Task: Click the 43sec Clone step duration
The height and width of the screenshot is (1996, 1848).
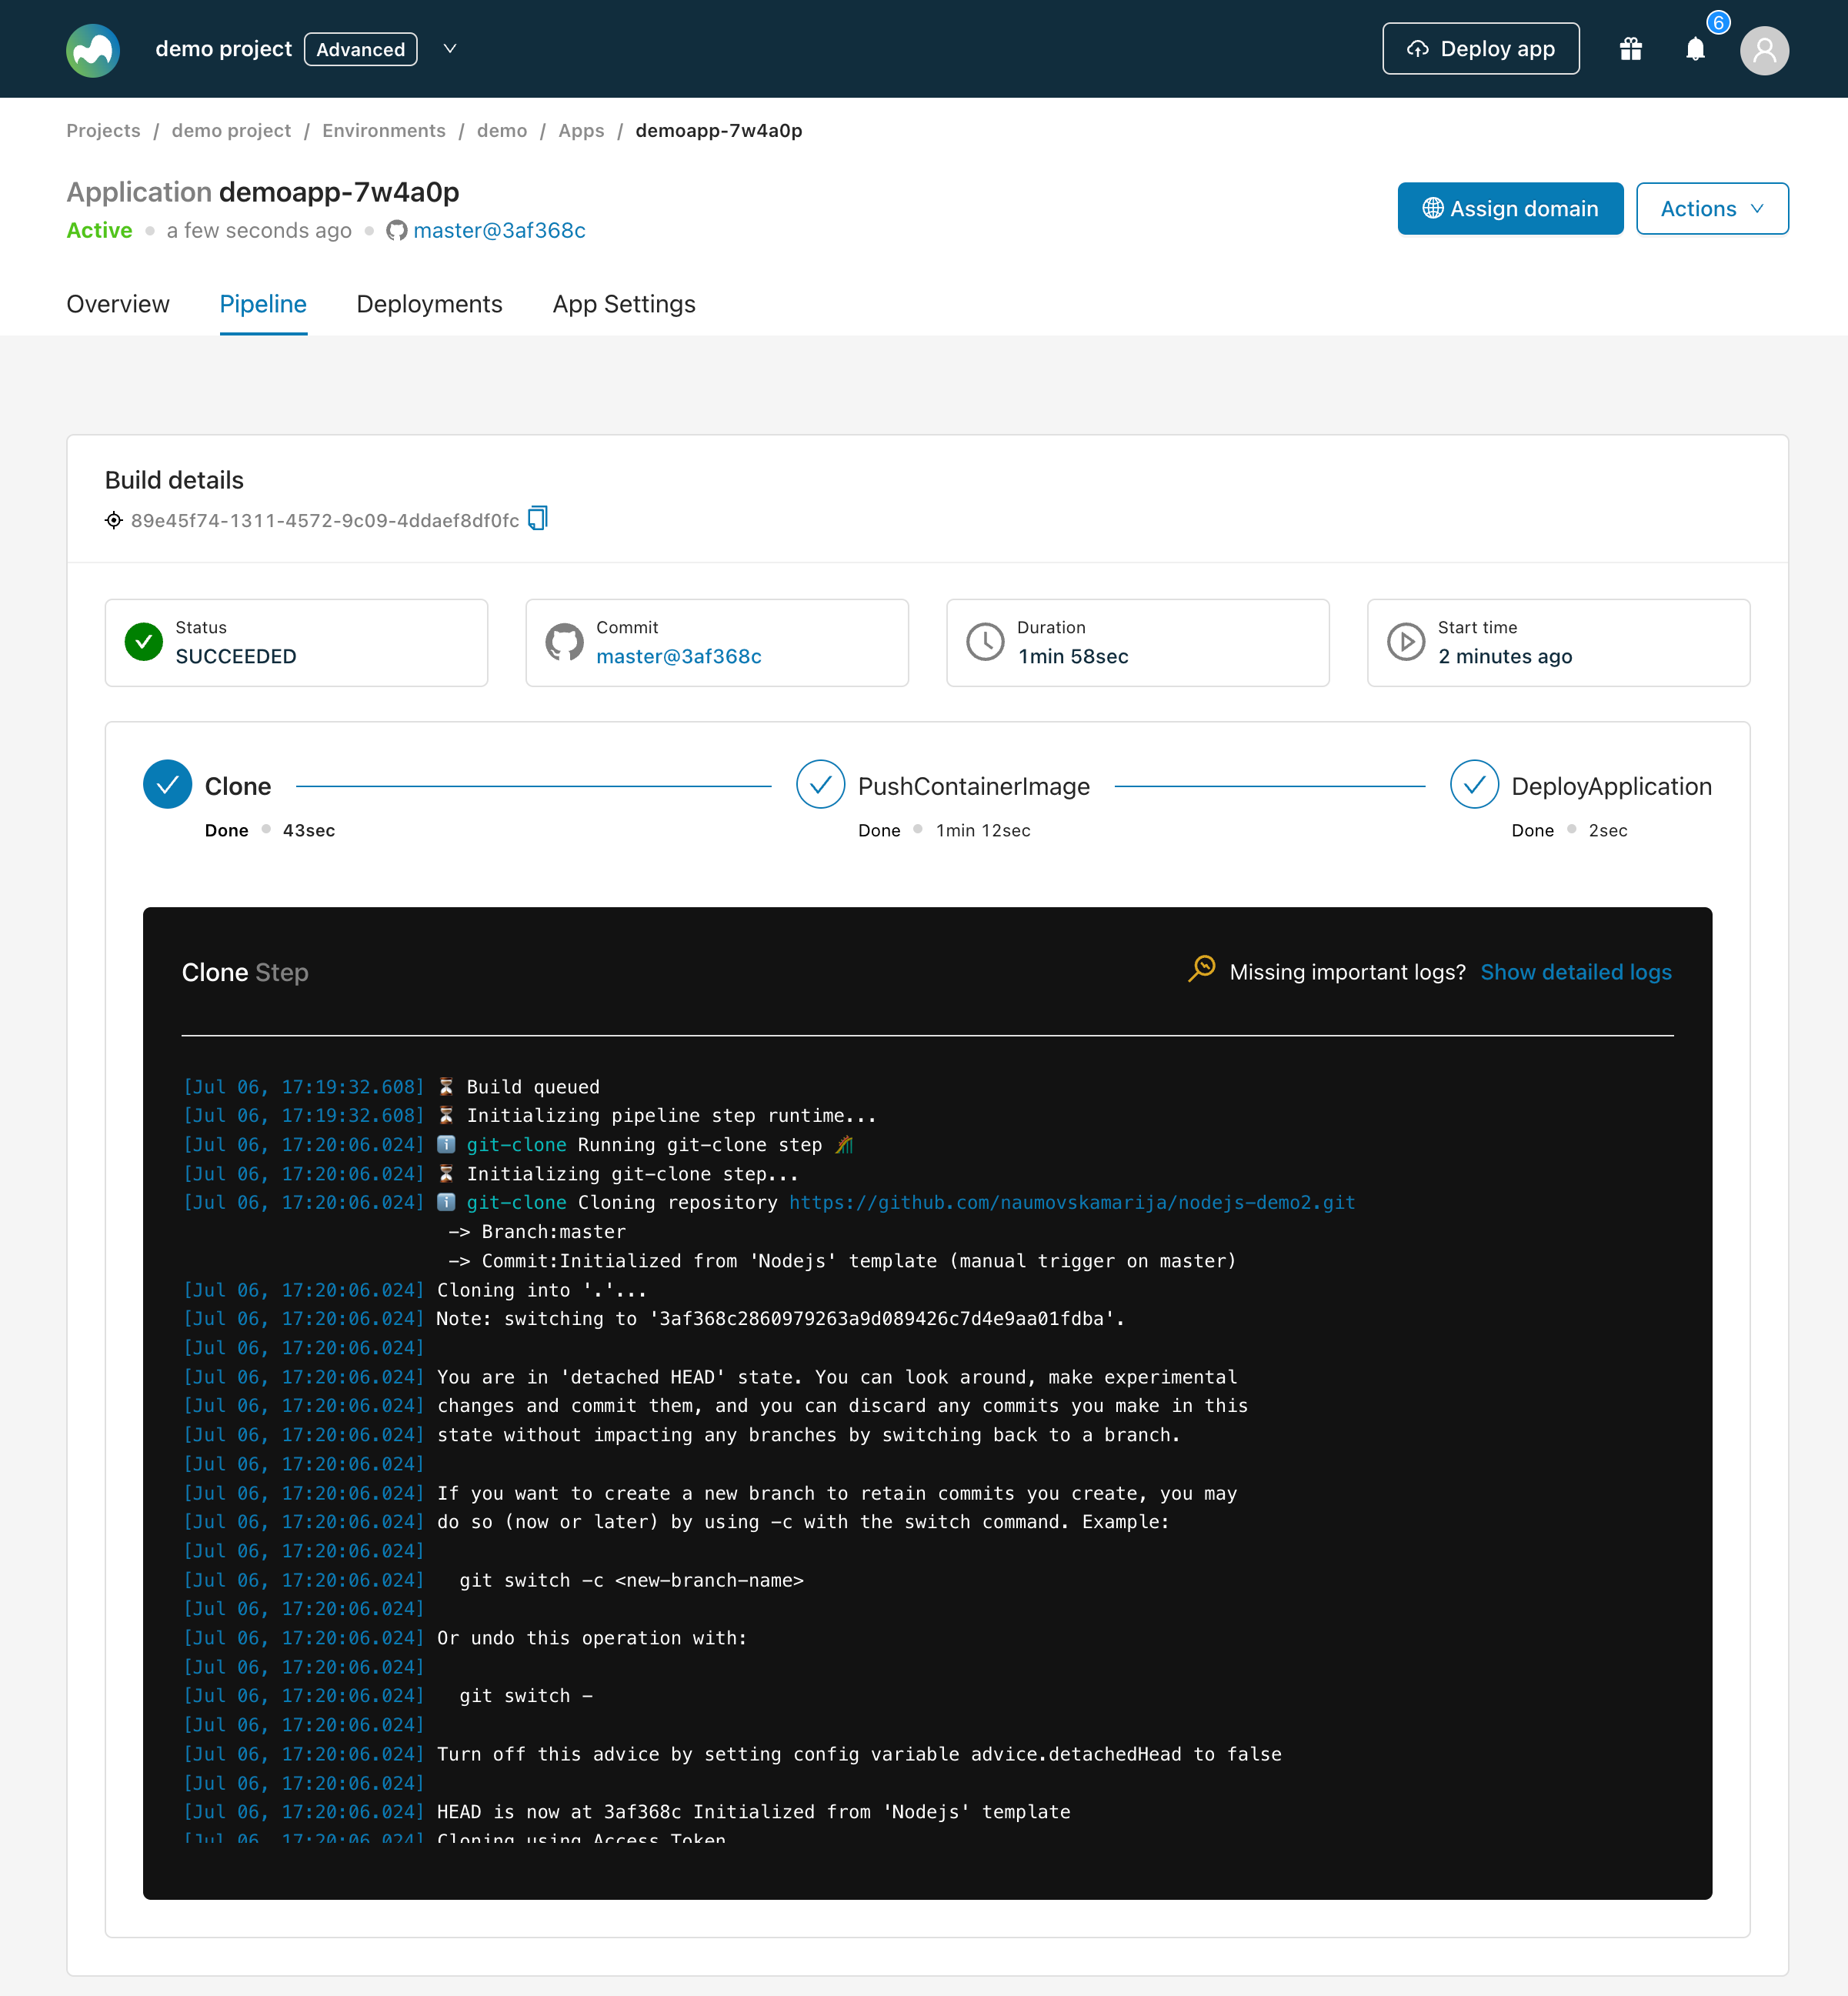Action: (309, 831)
